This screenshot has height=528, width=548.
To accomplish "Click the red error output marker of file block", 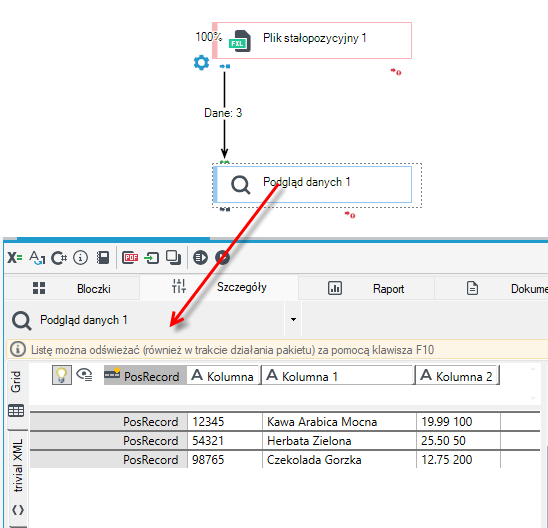I will [x=396, y=72].
